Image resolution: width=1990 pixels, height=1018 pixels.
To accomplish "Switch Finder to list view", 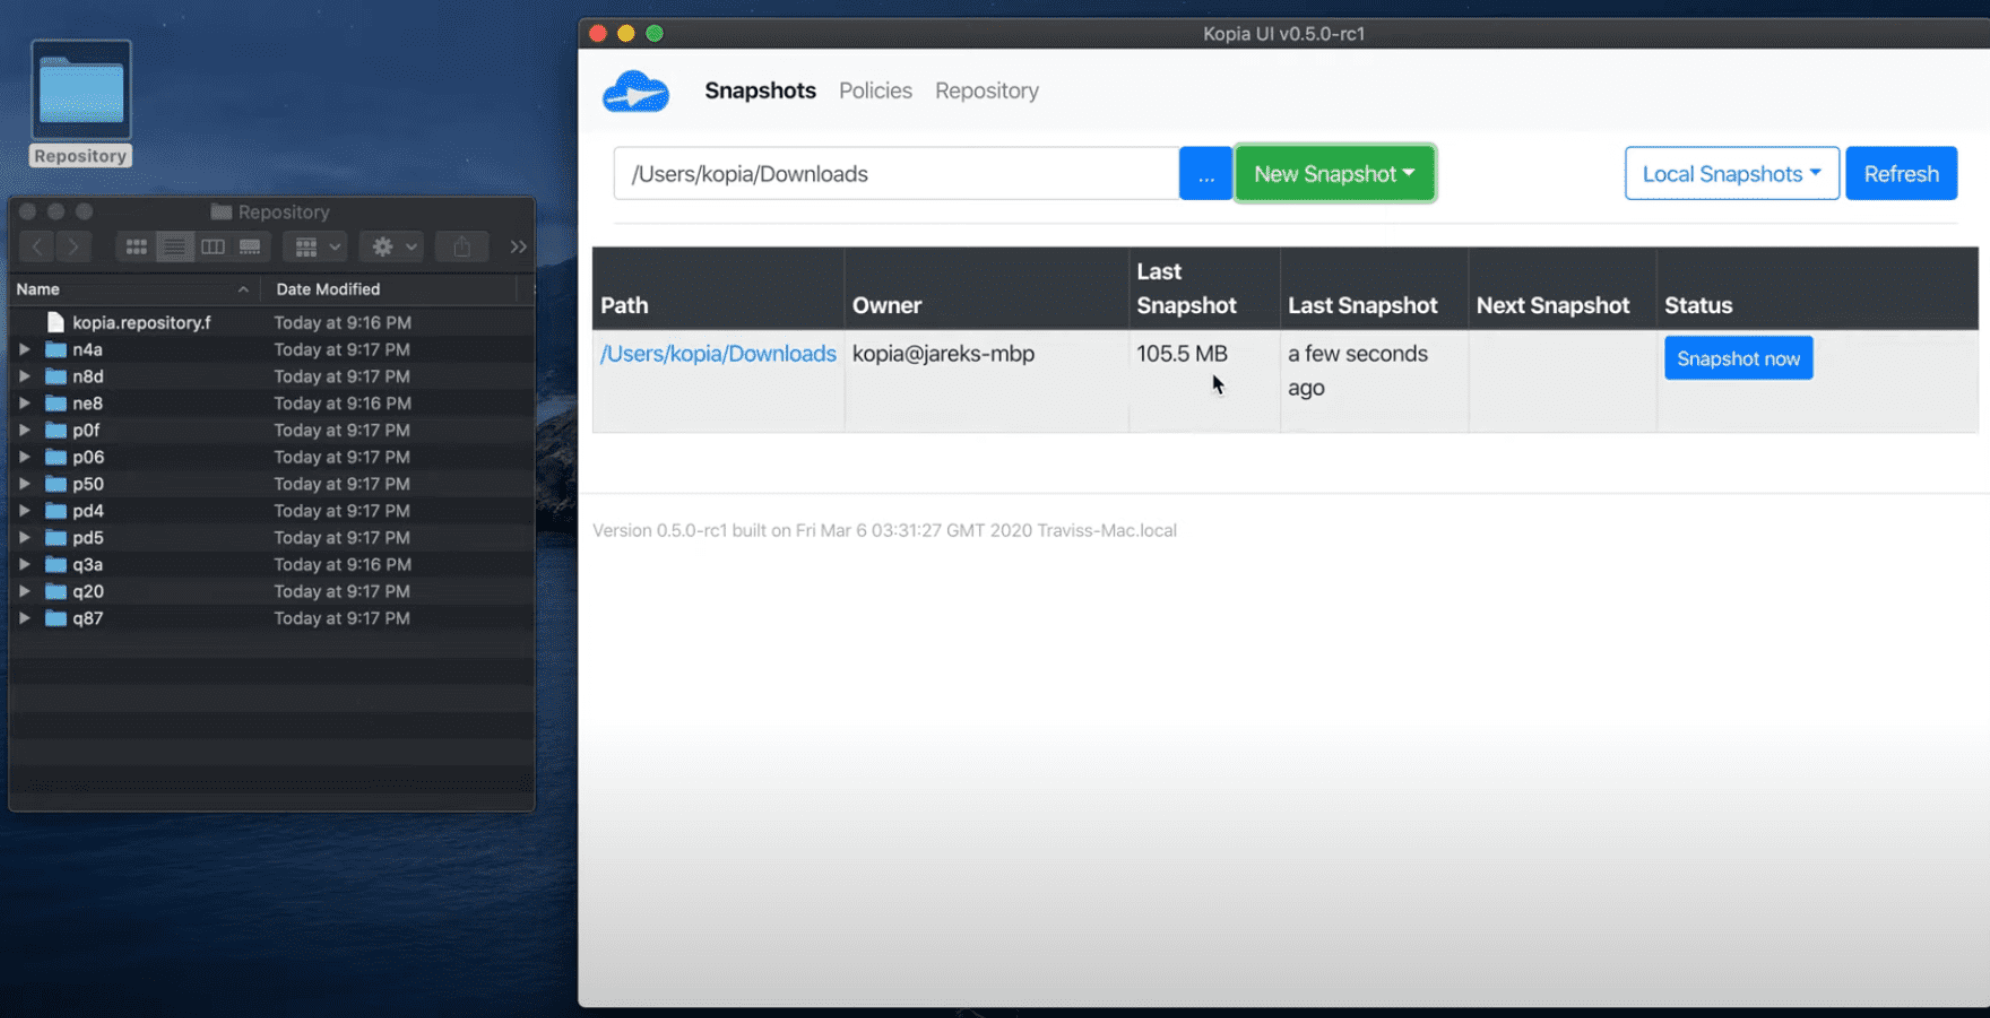I will tap(174, 246).
